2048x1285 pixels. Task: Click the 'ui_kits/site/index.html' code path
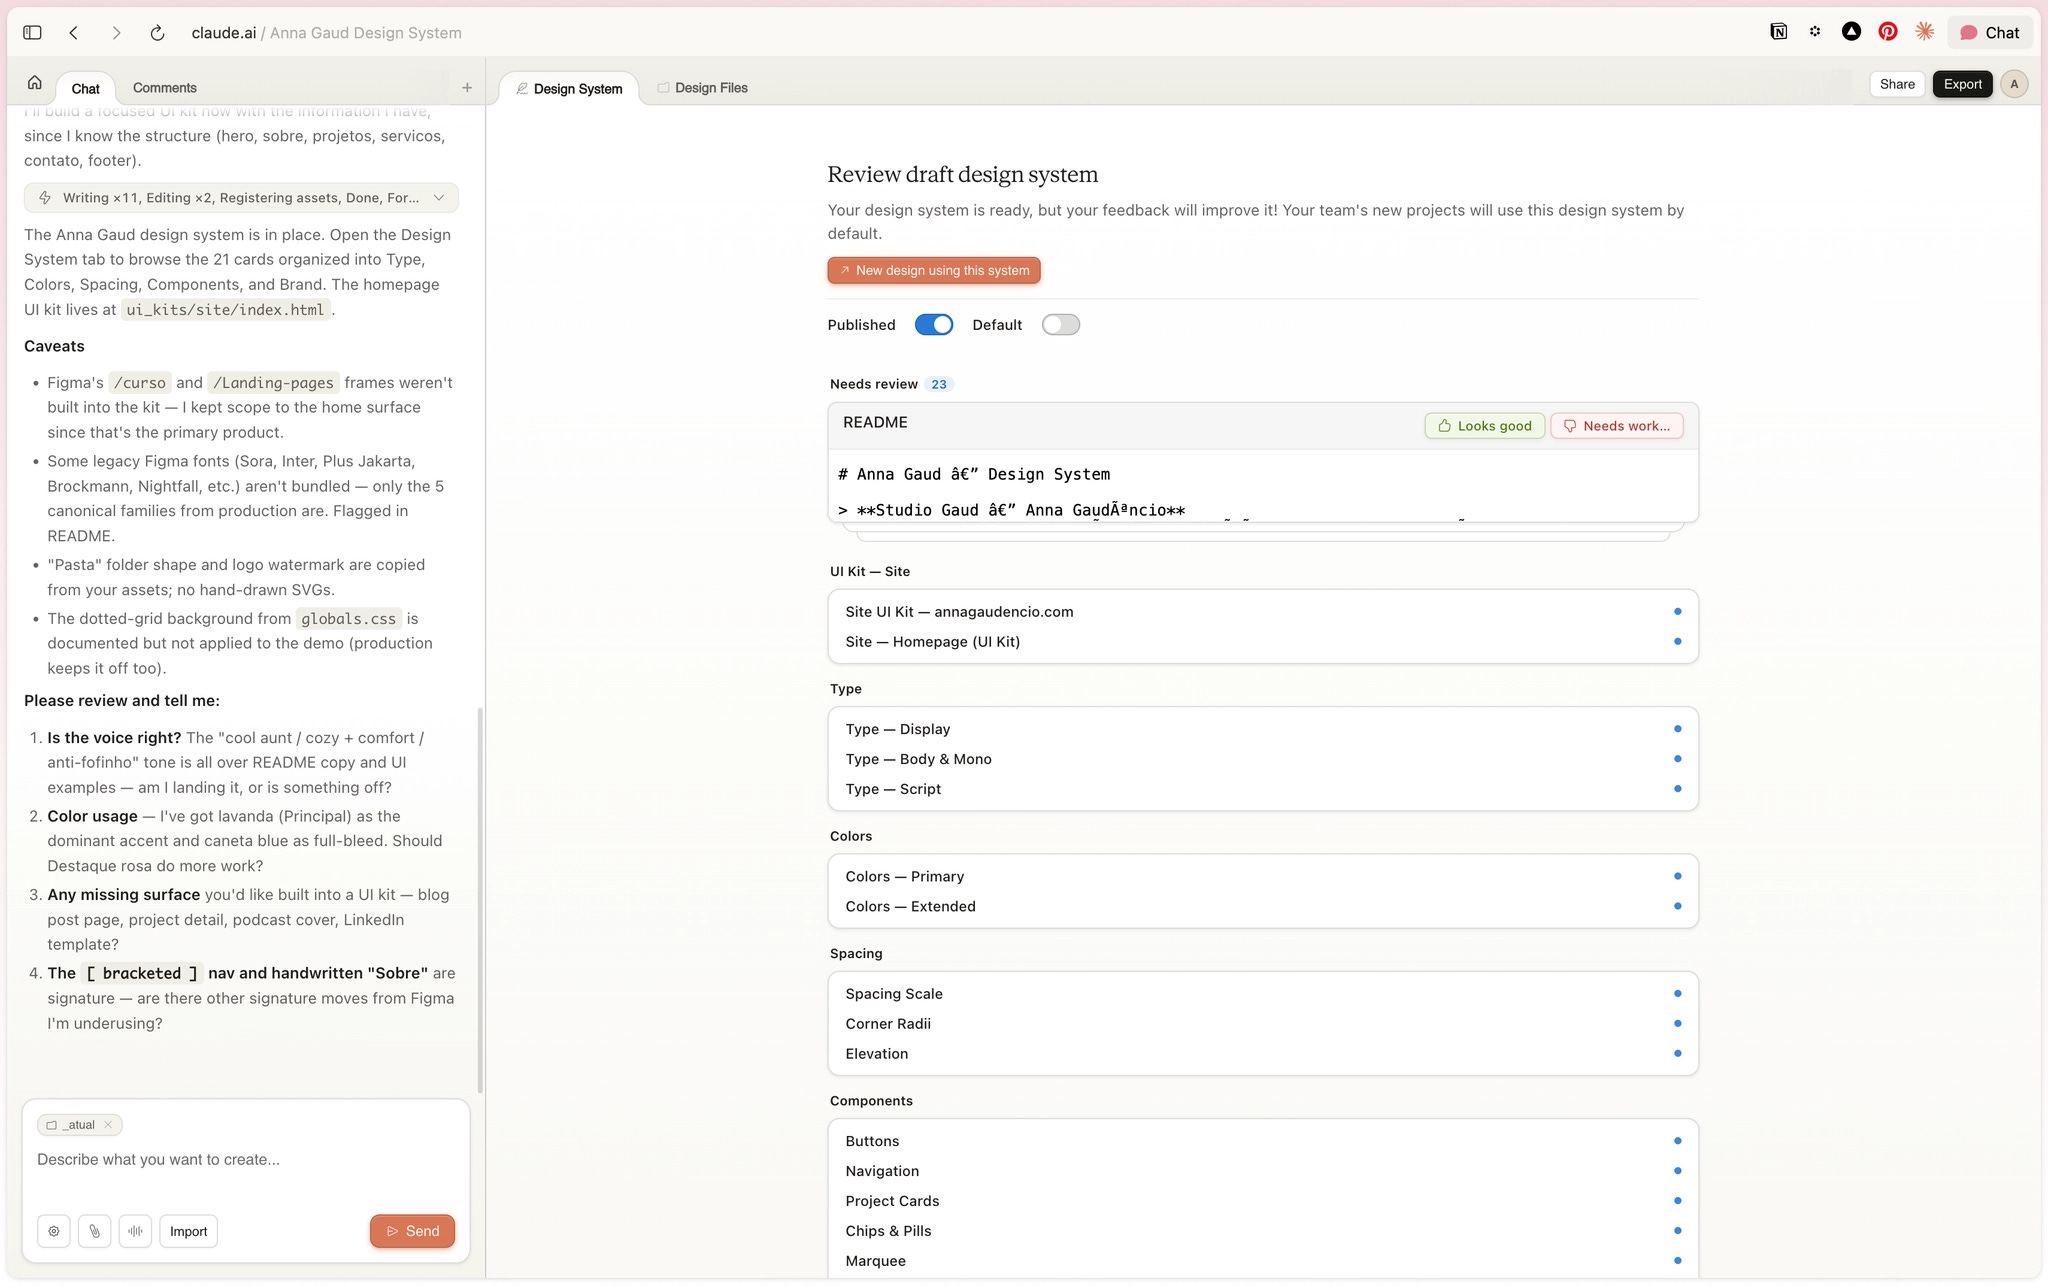[225, 310]
